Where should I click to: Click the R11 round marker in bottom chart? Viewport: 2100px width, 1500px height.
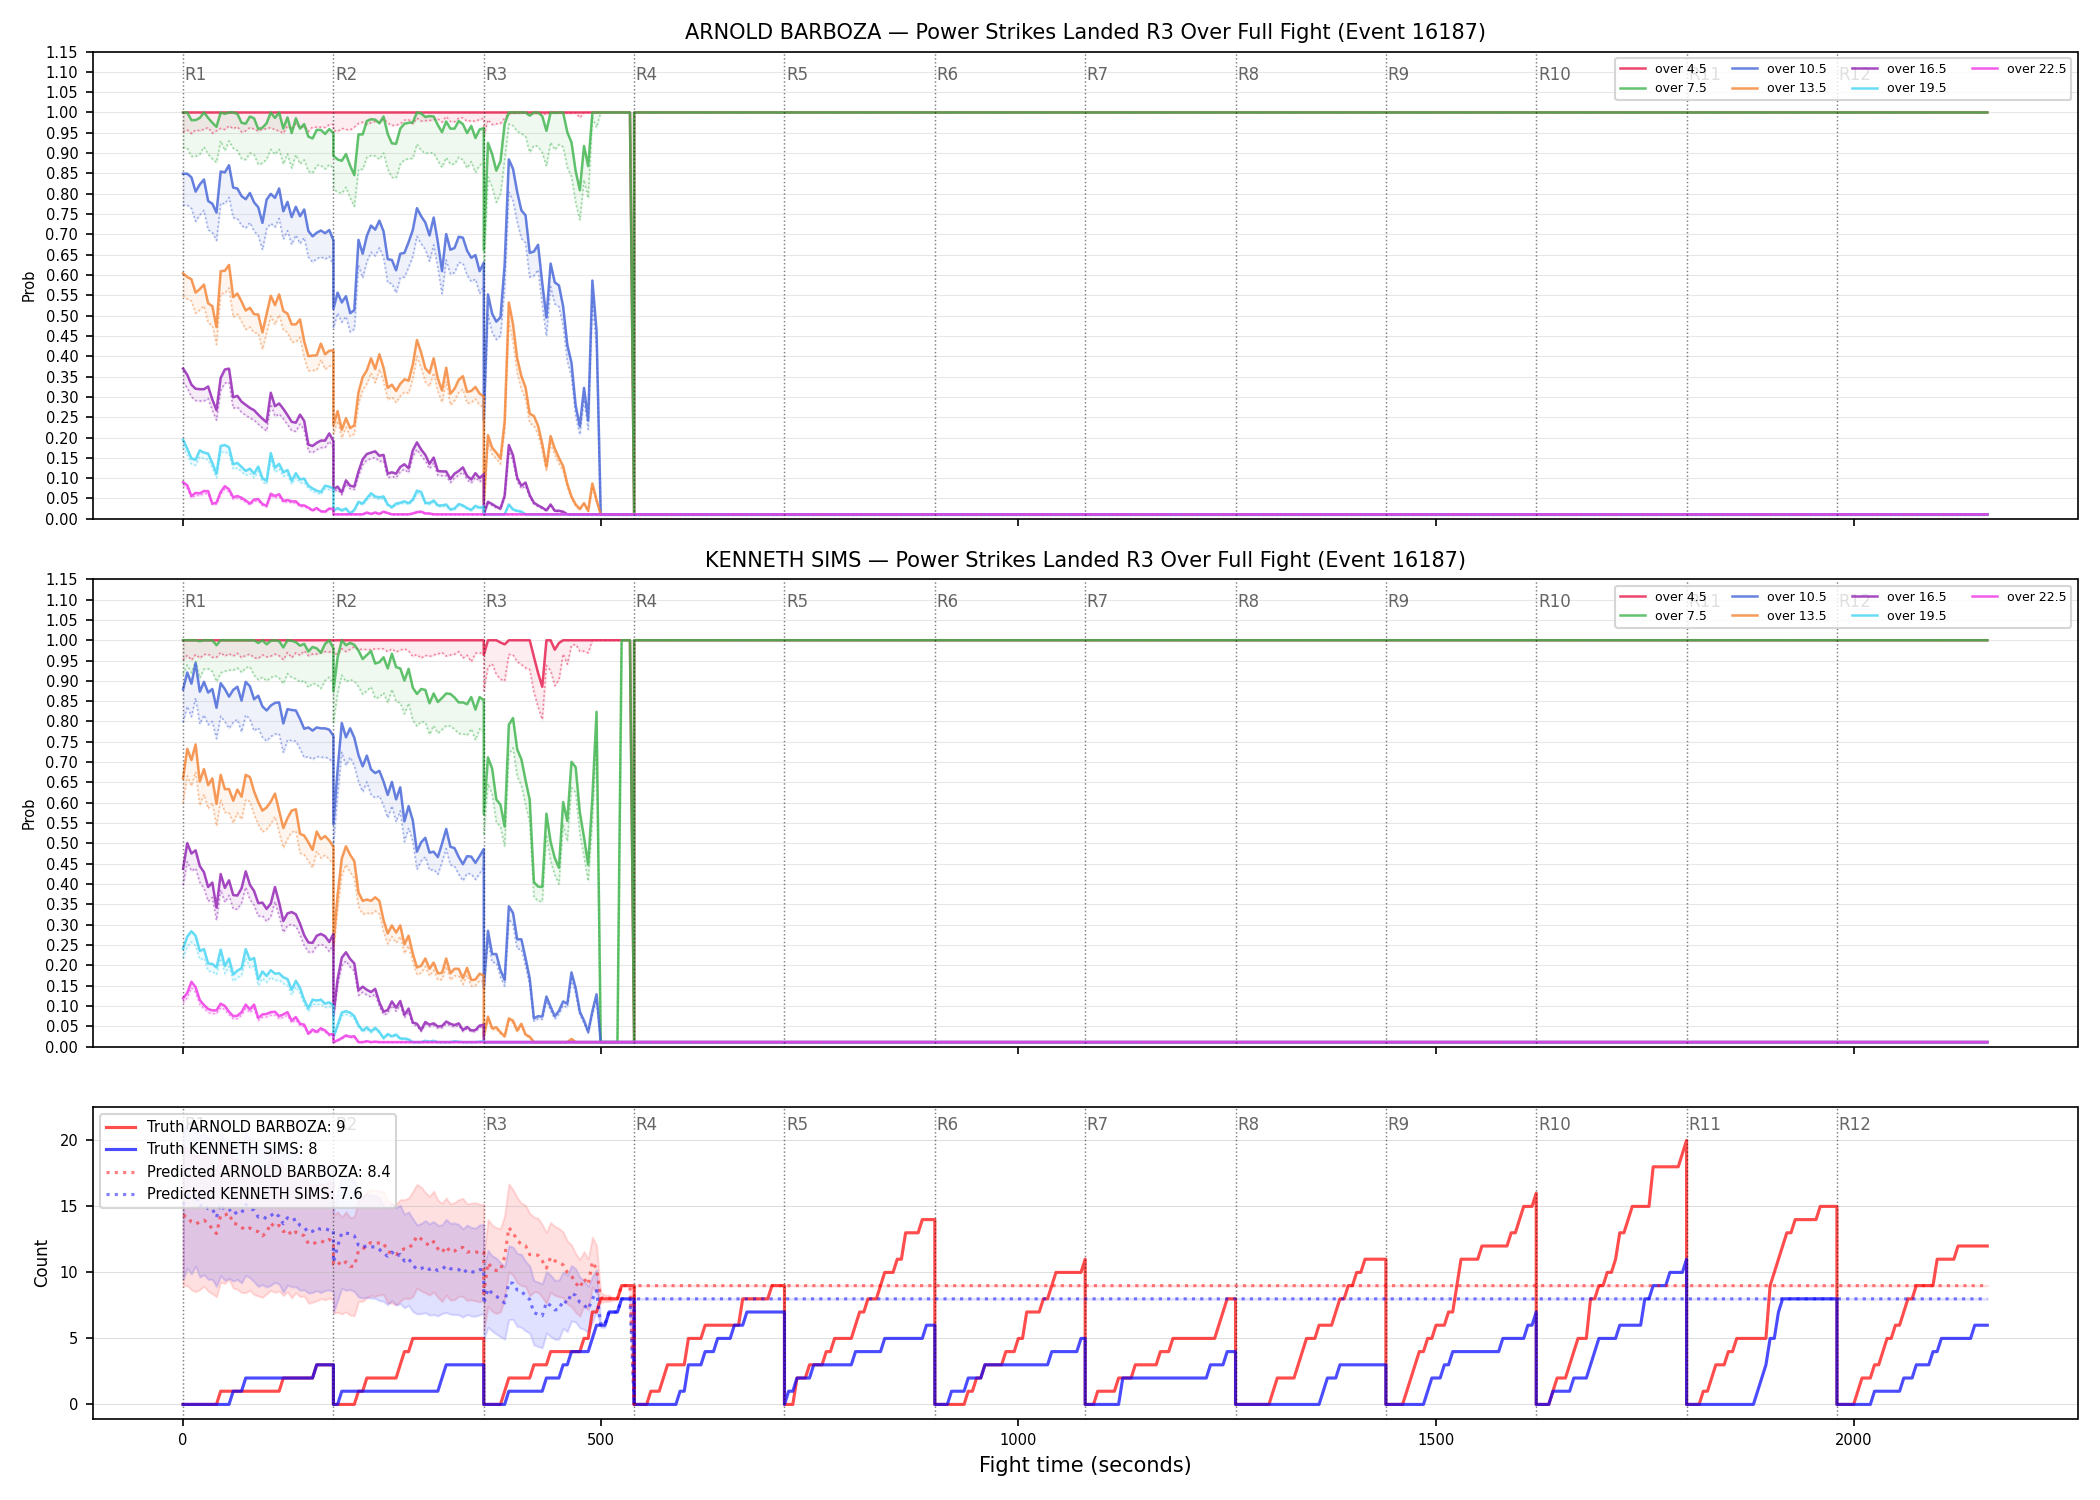(1705, 1124)
